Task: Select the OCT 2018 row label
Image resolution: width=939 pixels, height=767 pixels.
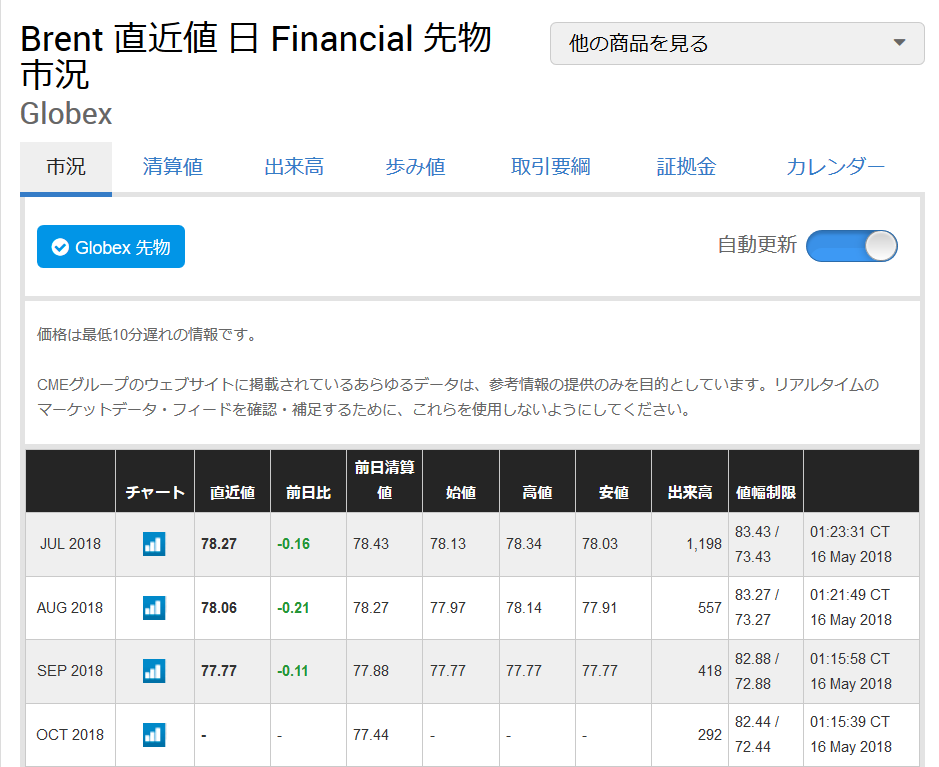Action: (70, 735)
